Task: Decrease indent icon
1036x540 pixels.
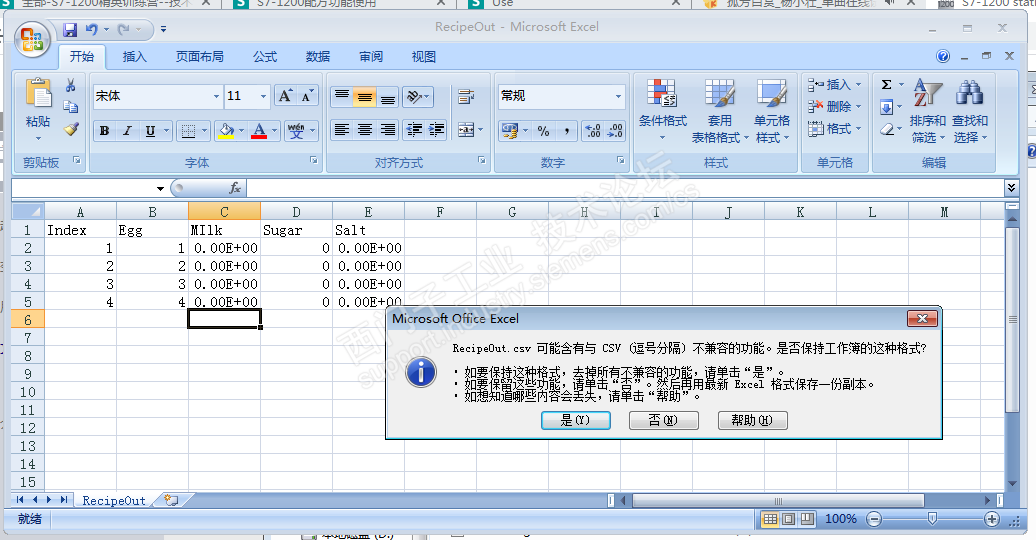Action: click(x=414, y=130)
